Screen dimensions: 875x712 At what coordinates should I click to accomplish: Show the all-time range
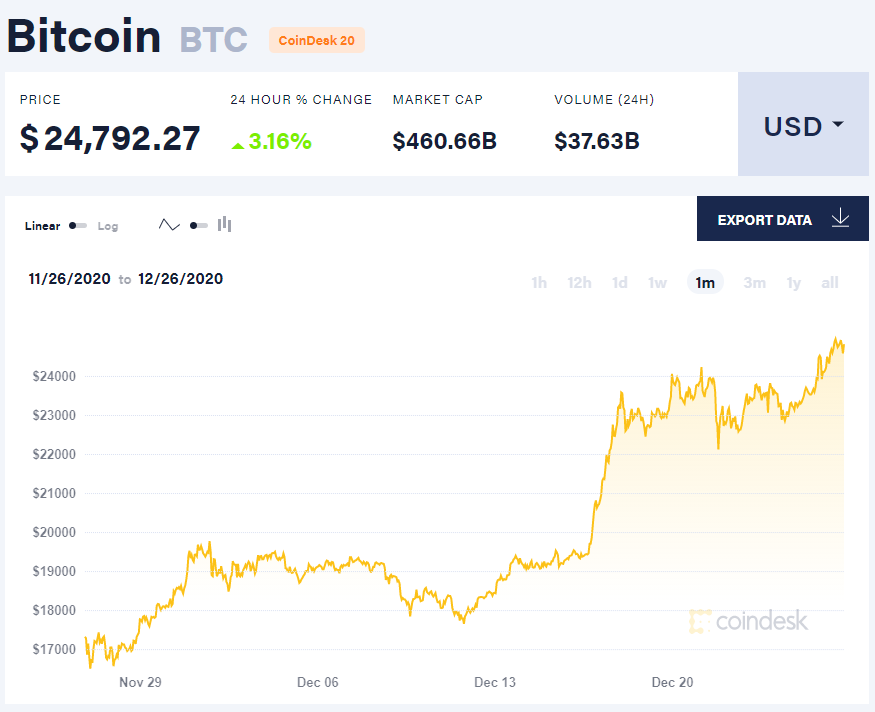(830, 283)
